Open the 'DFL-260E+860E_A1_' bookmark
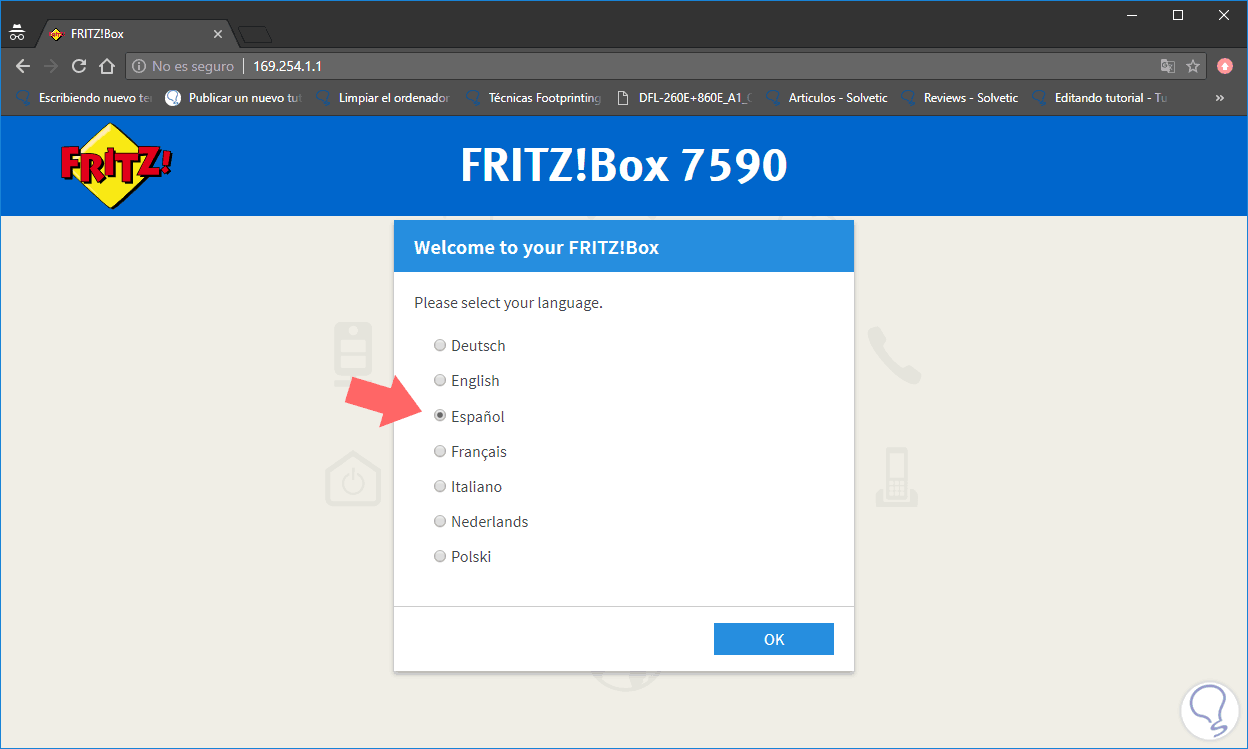 tap(684, 98)
